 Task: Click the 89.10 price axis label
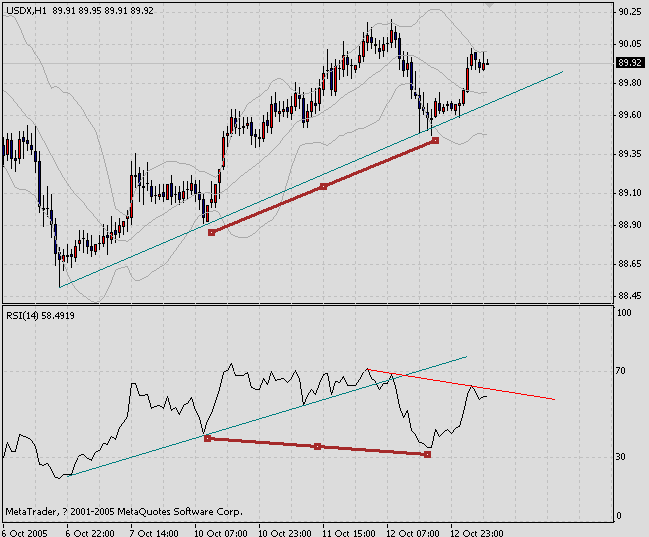pyautogui.click(x=630, y=193)
